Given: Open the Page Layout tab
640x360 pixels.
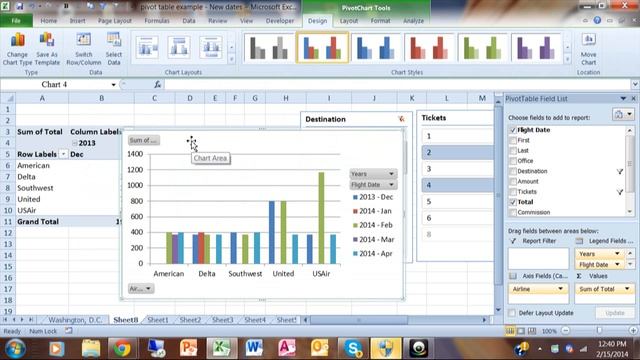Looking at the screenshot, I should pos(115,20).
